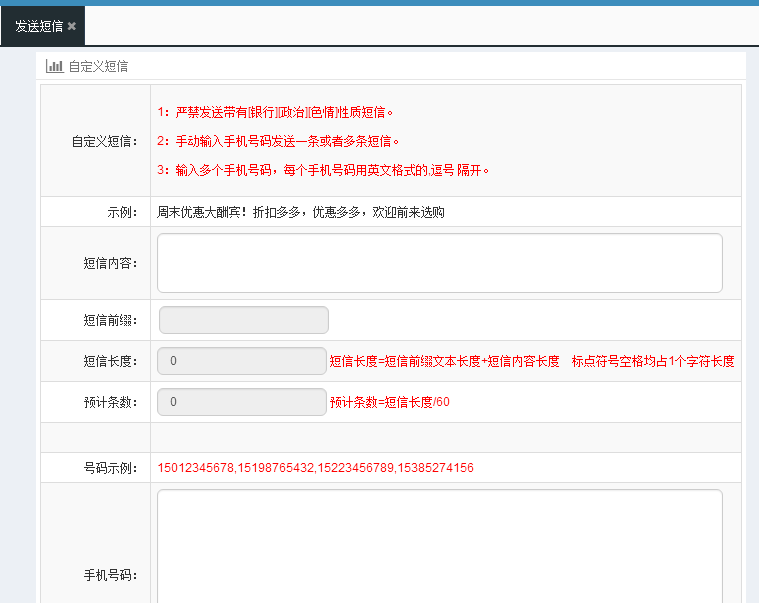Image resolution: width=759 pixels, height=603 pixels.
Task: Click the bar chart icon beside 自定义短信
Action: point(55,66)
